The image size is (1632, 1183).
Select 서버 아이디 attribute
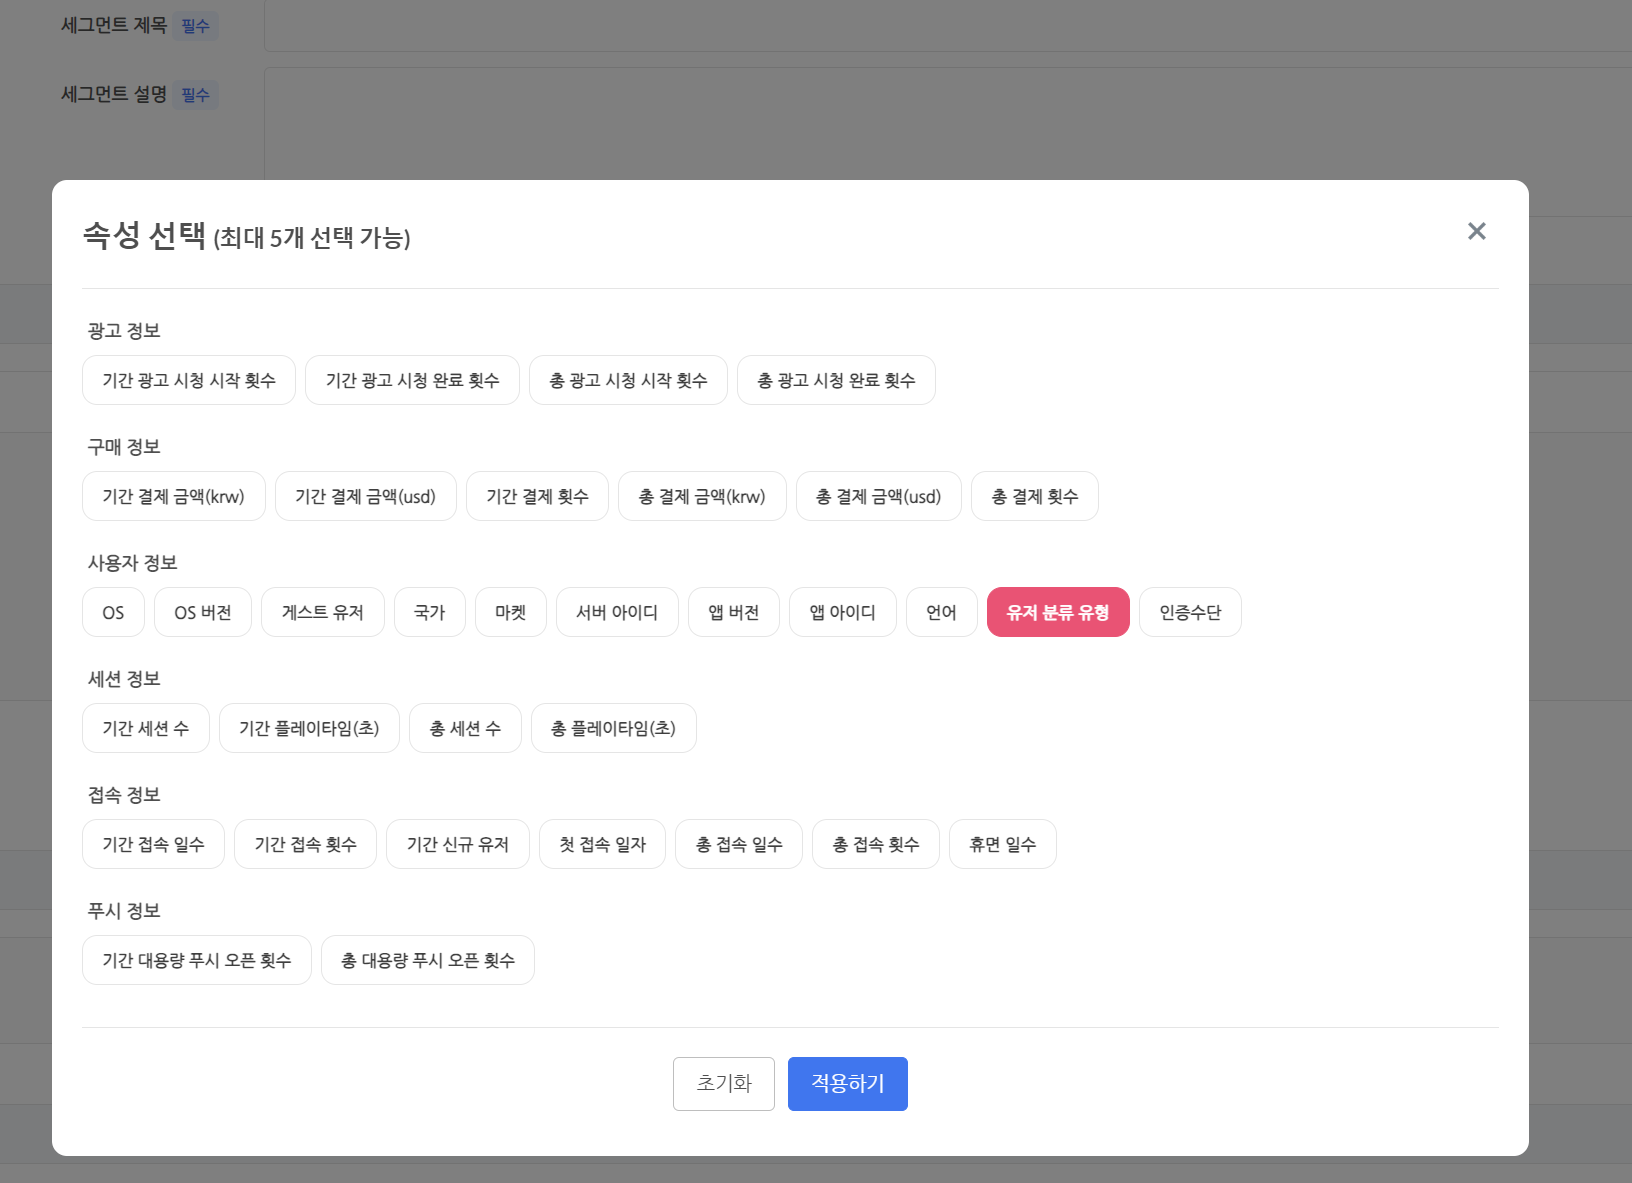(617, 612)
